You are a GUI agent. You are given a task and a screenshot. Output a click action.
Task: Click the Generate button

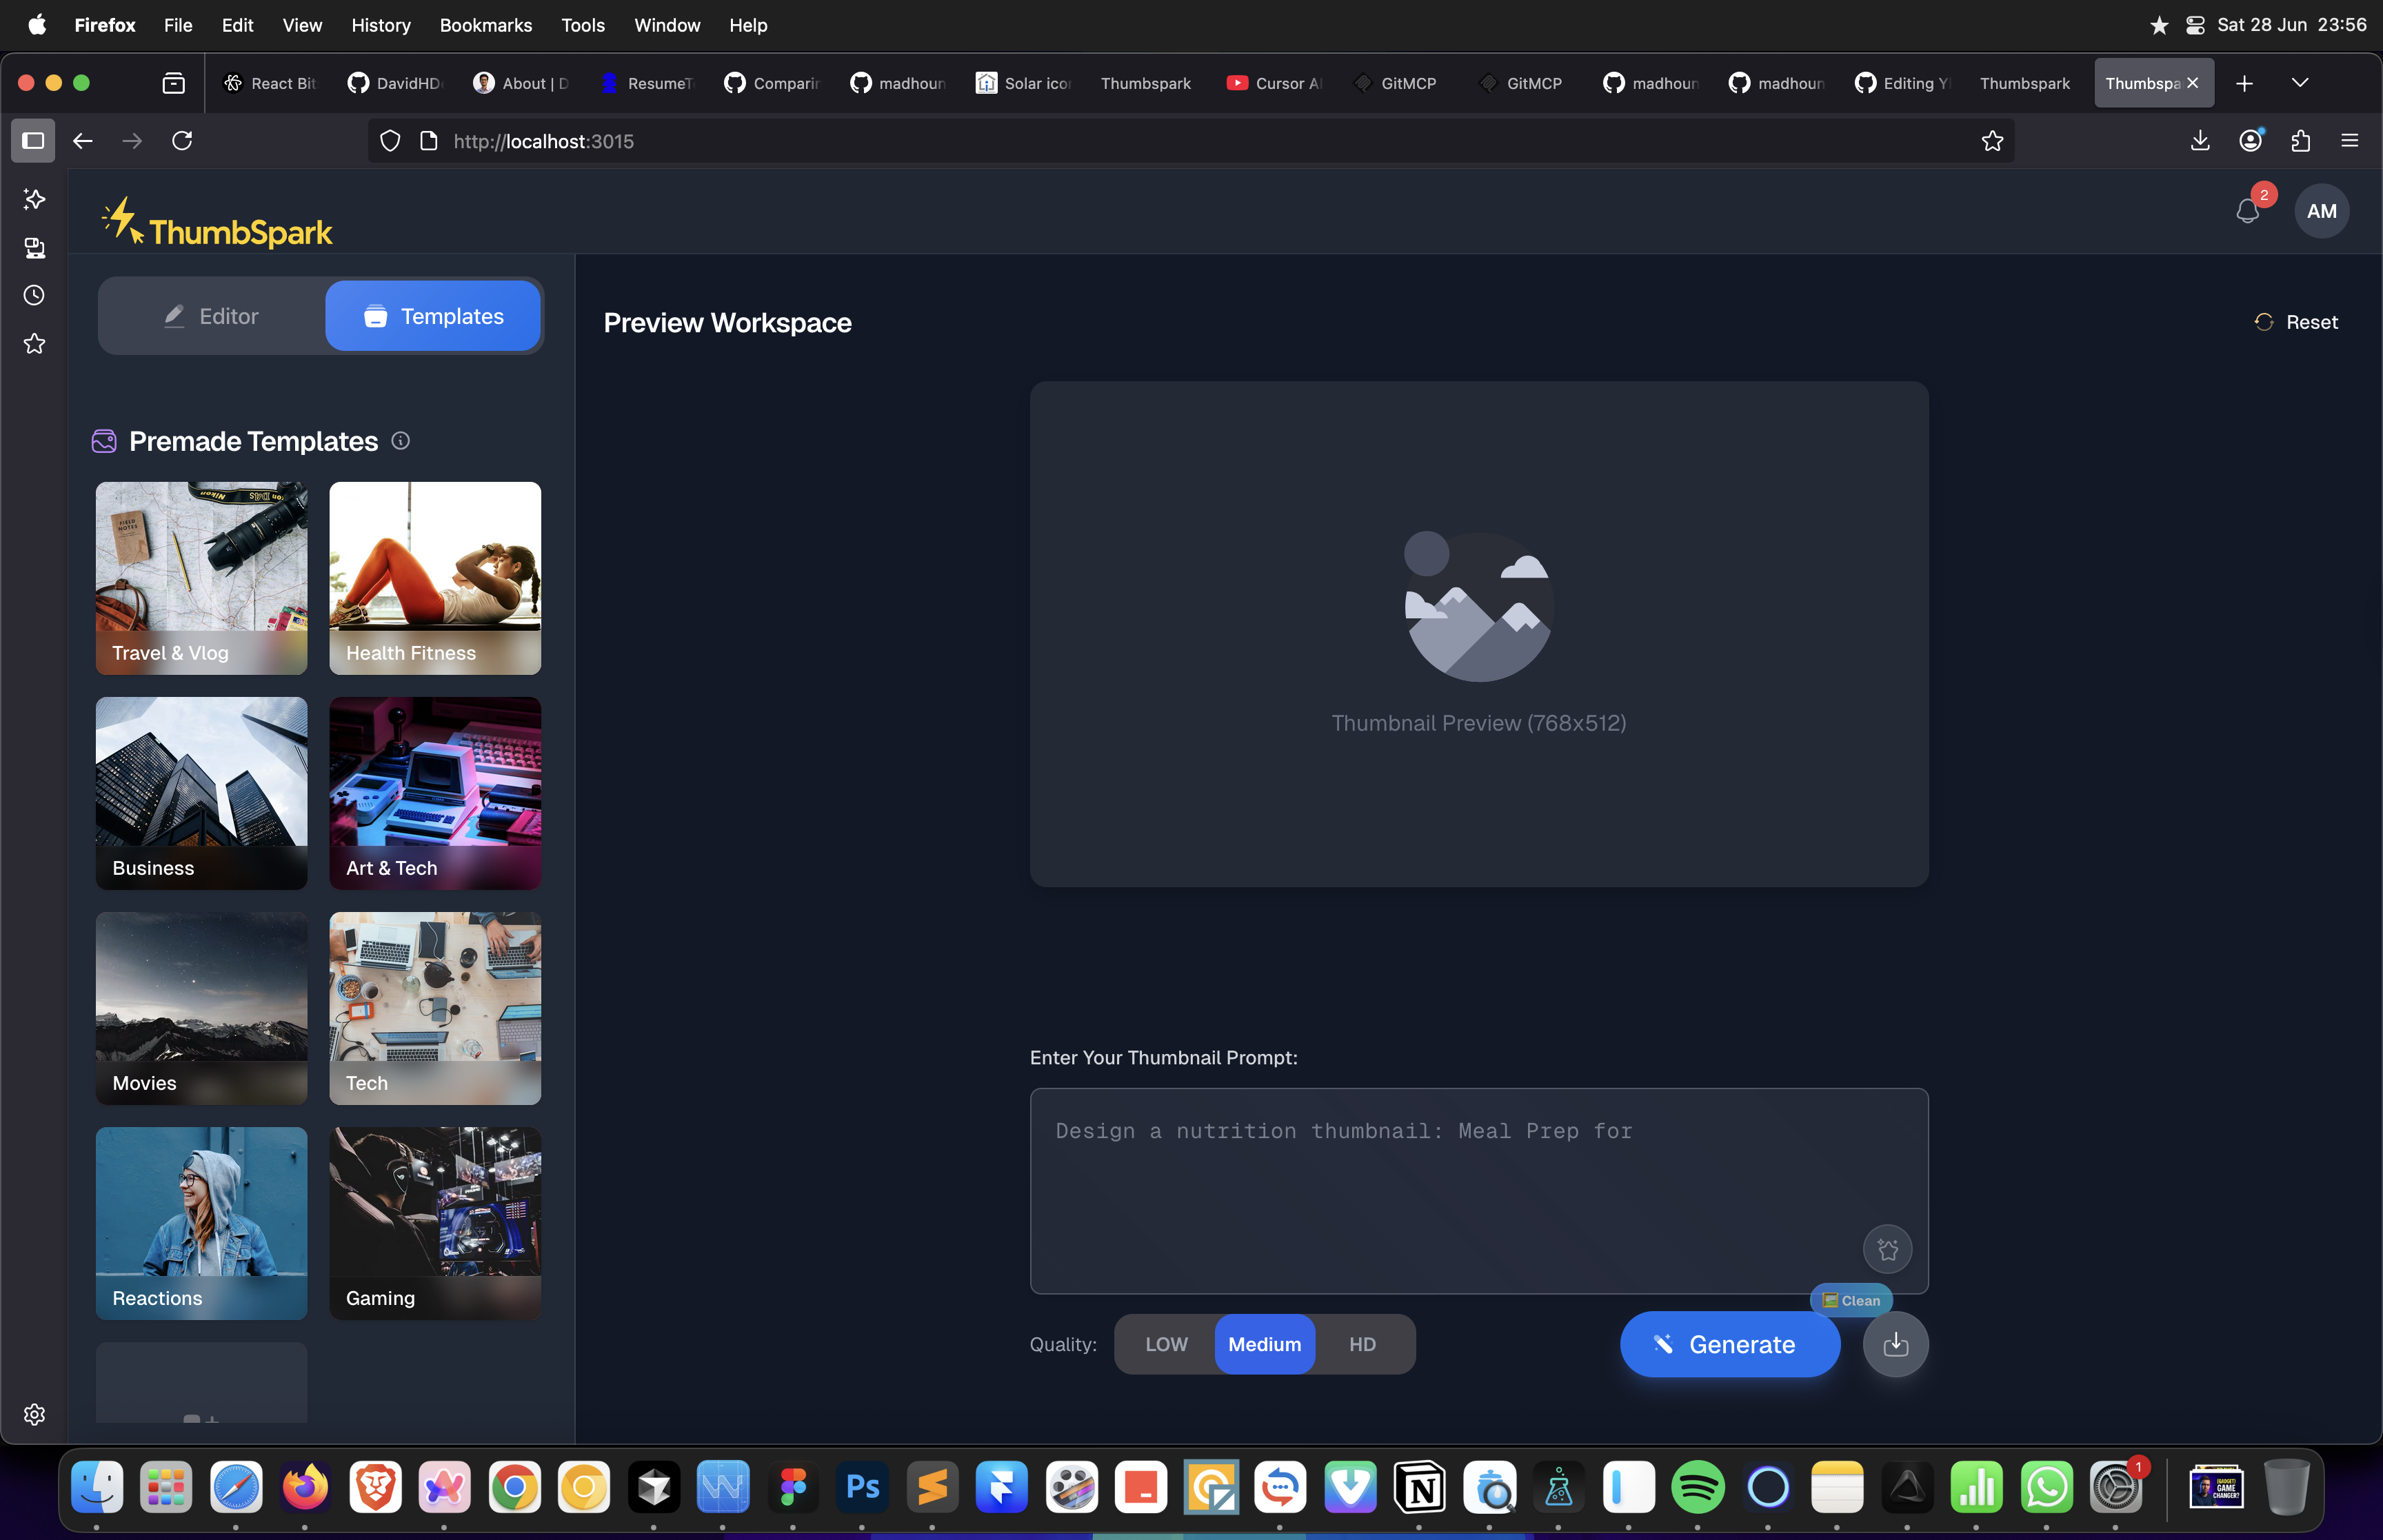(1729, 1344)
